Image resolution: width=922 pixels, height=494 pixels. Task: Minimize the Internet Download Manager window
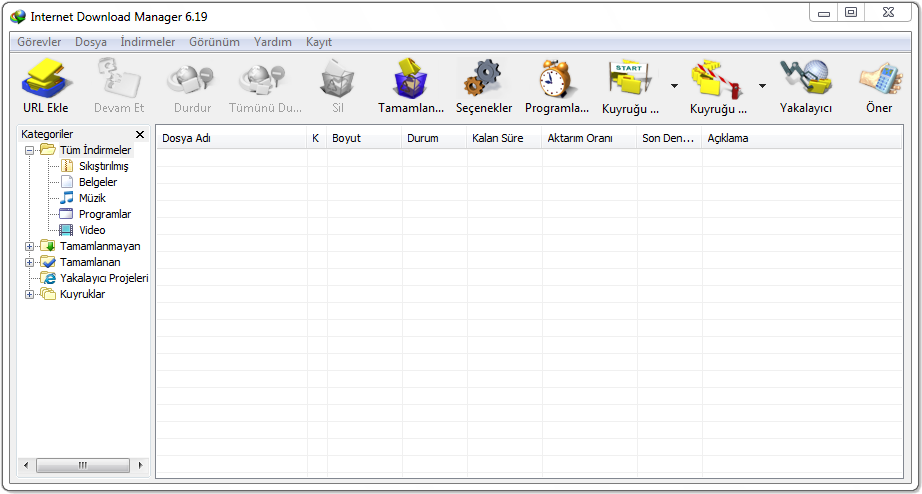pos(824,12)
